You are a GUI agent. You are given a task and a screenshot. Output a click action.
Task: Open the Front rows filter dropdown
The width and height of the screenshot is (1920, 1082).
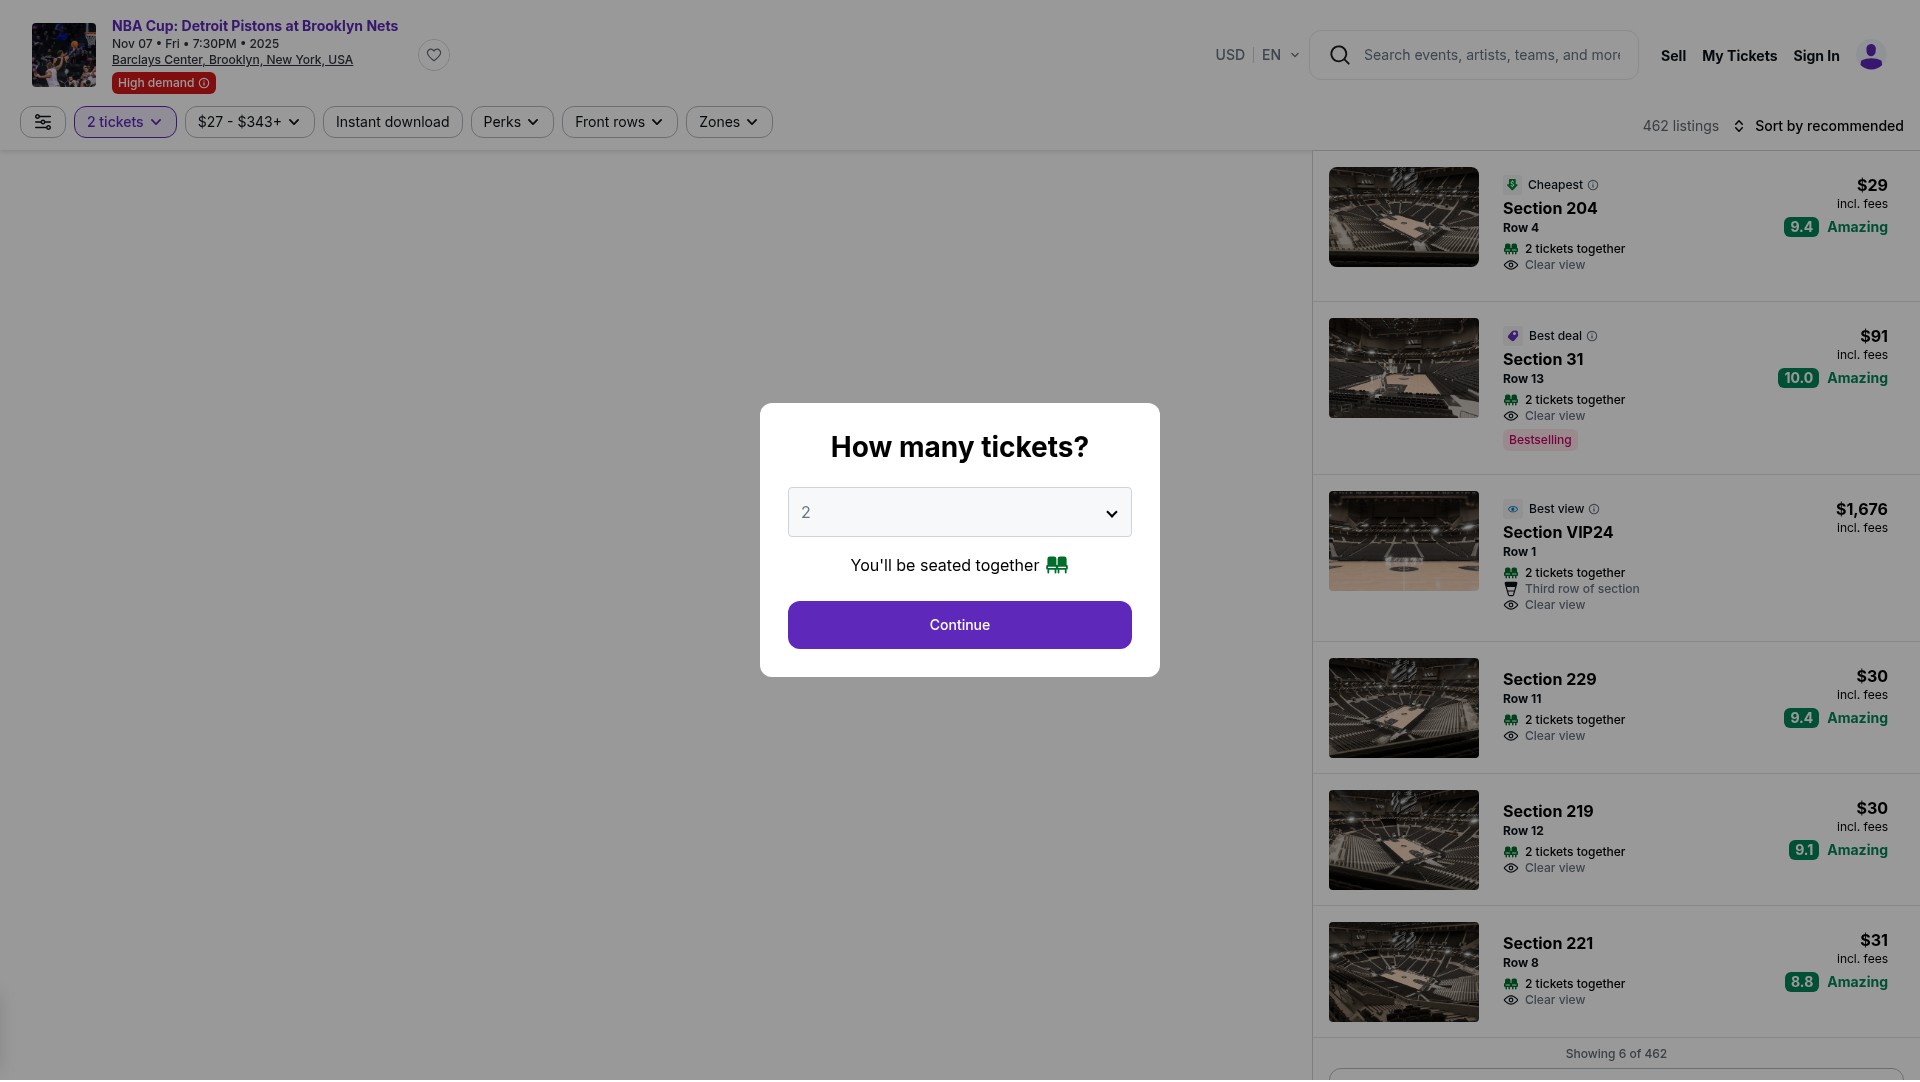620,122
